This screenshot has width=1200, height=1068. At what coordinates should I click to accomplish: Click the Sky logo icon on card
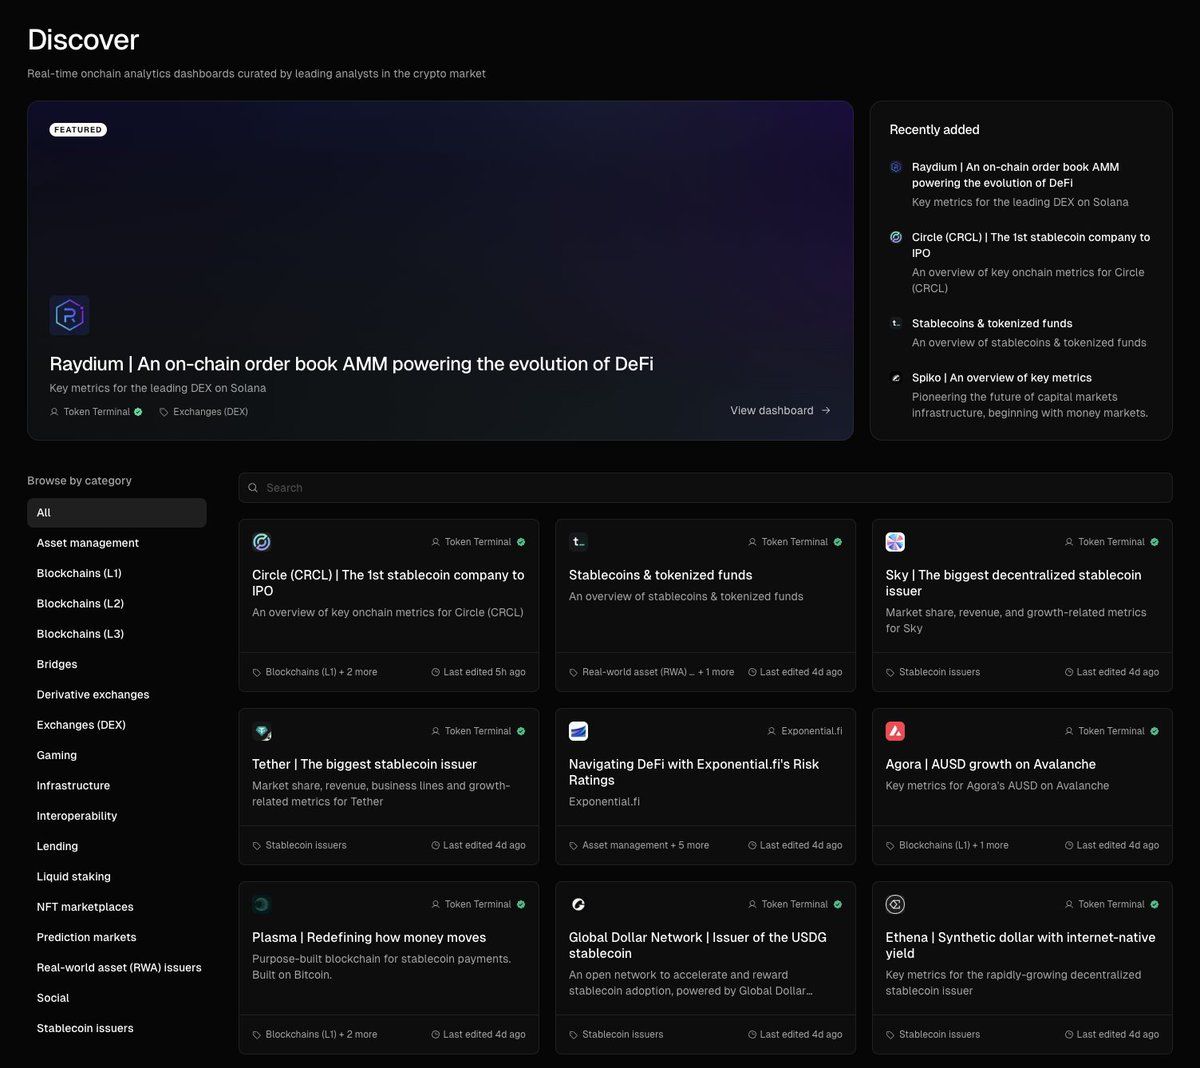[x=895, y=542]
